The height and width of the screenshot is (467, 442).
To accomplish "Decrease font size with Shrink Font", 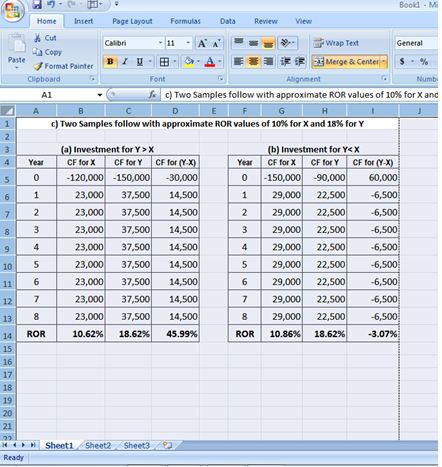I will [216, 43].
